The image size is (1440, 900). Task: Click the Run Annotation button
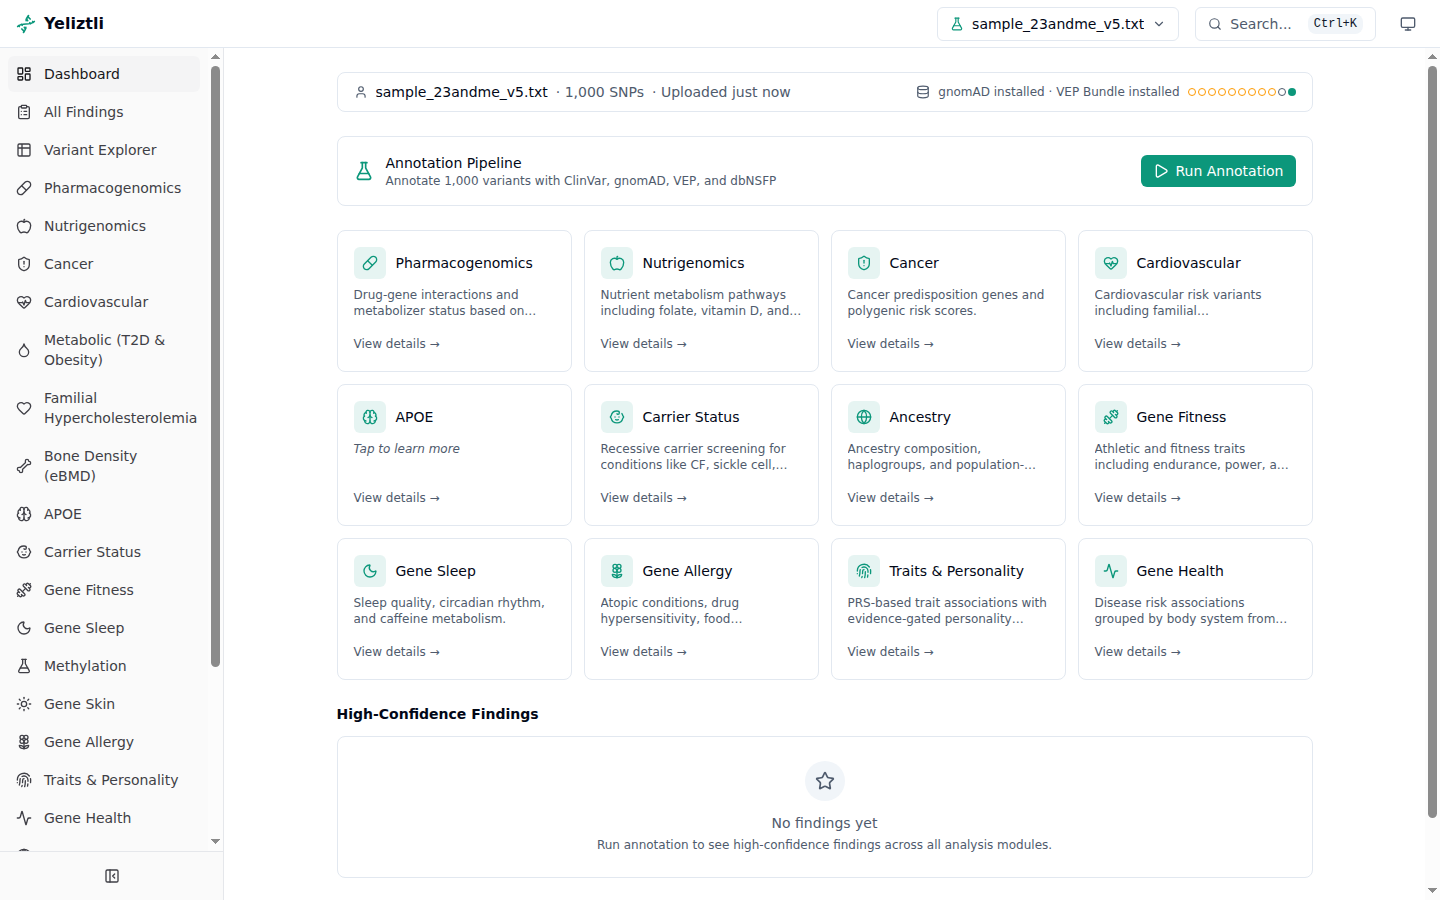point(1218,171)
